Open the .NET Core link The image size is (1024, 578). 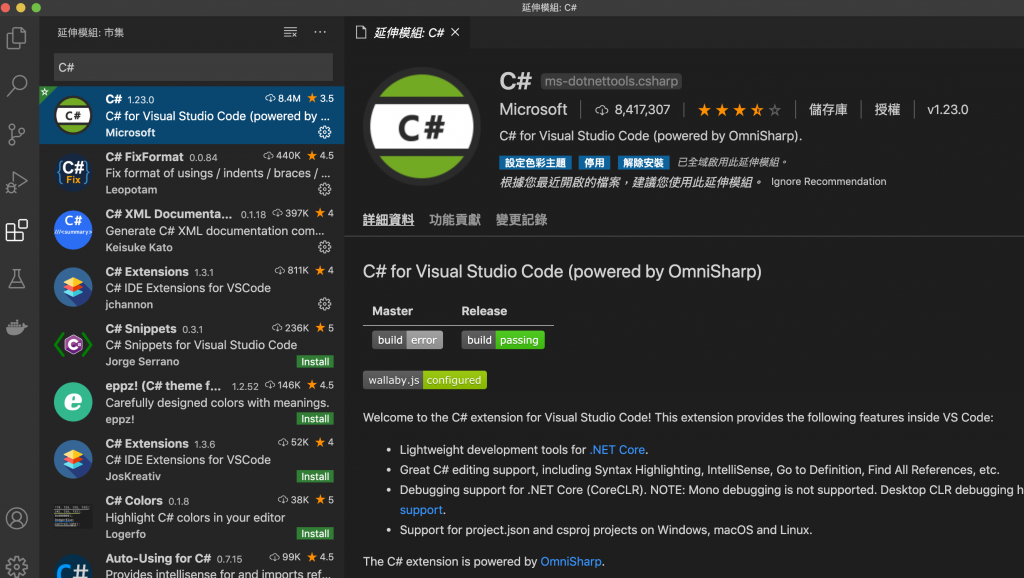(617, 449)
